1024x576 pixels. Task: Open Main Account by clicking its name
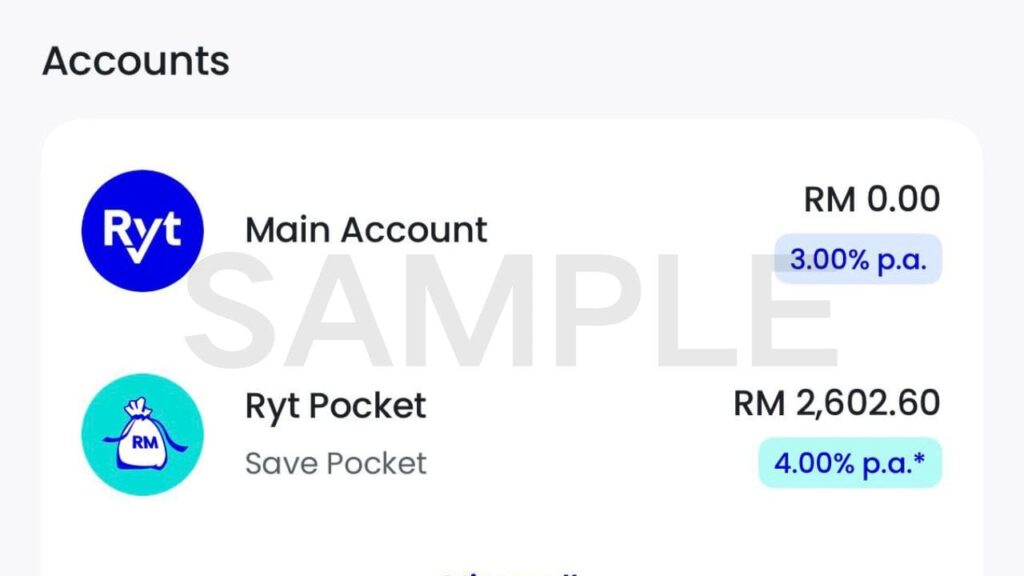(366, 230)
